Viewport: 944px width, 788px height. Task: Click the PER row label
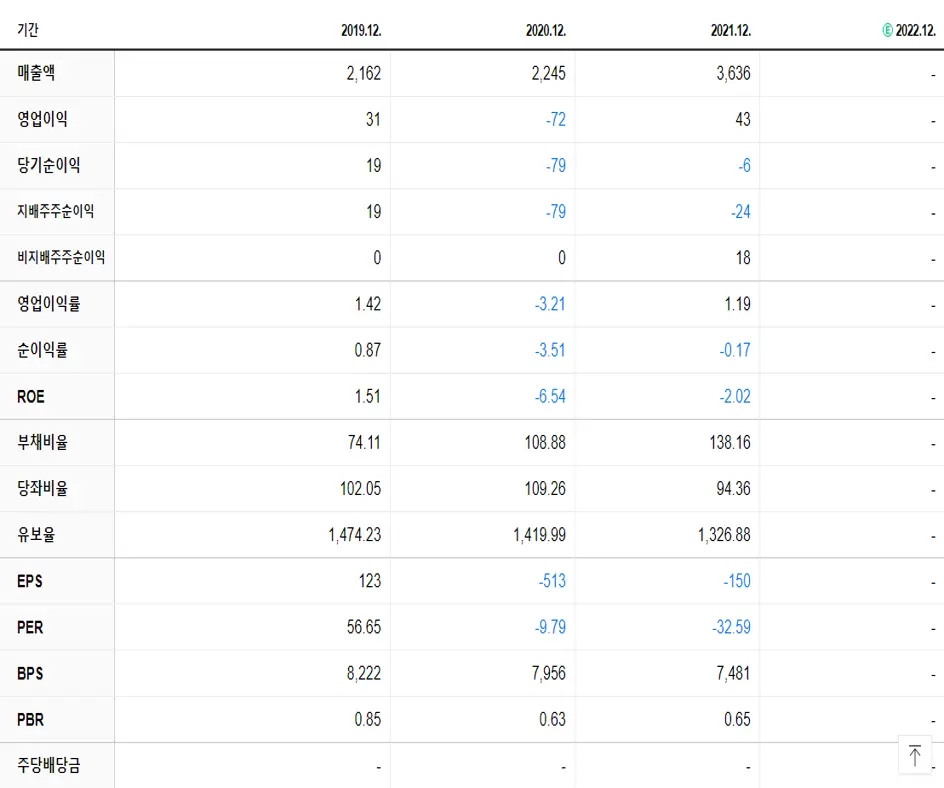click(30, 627)
